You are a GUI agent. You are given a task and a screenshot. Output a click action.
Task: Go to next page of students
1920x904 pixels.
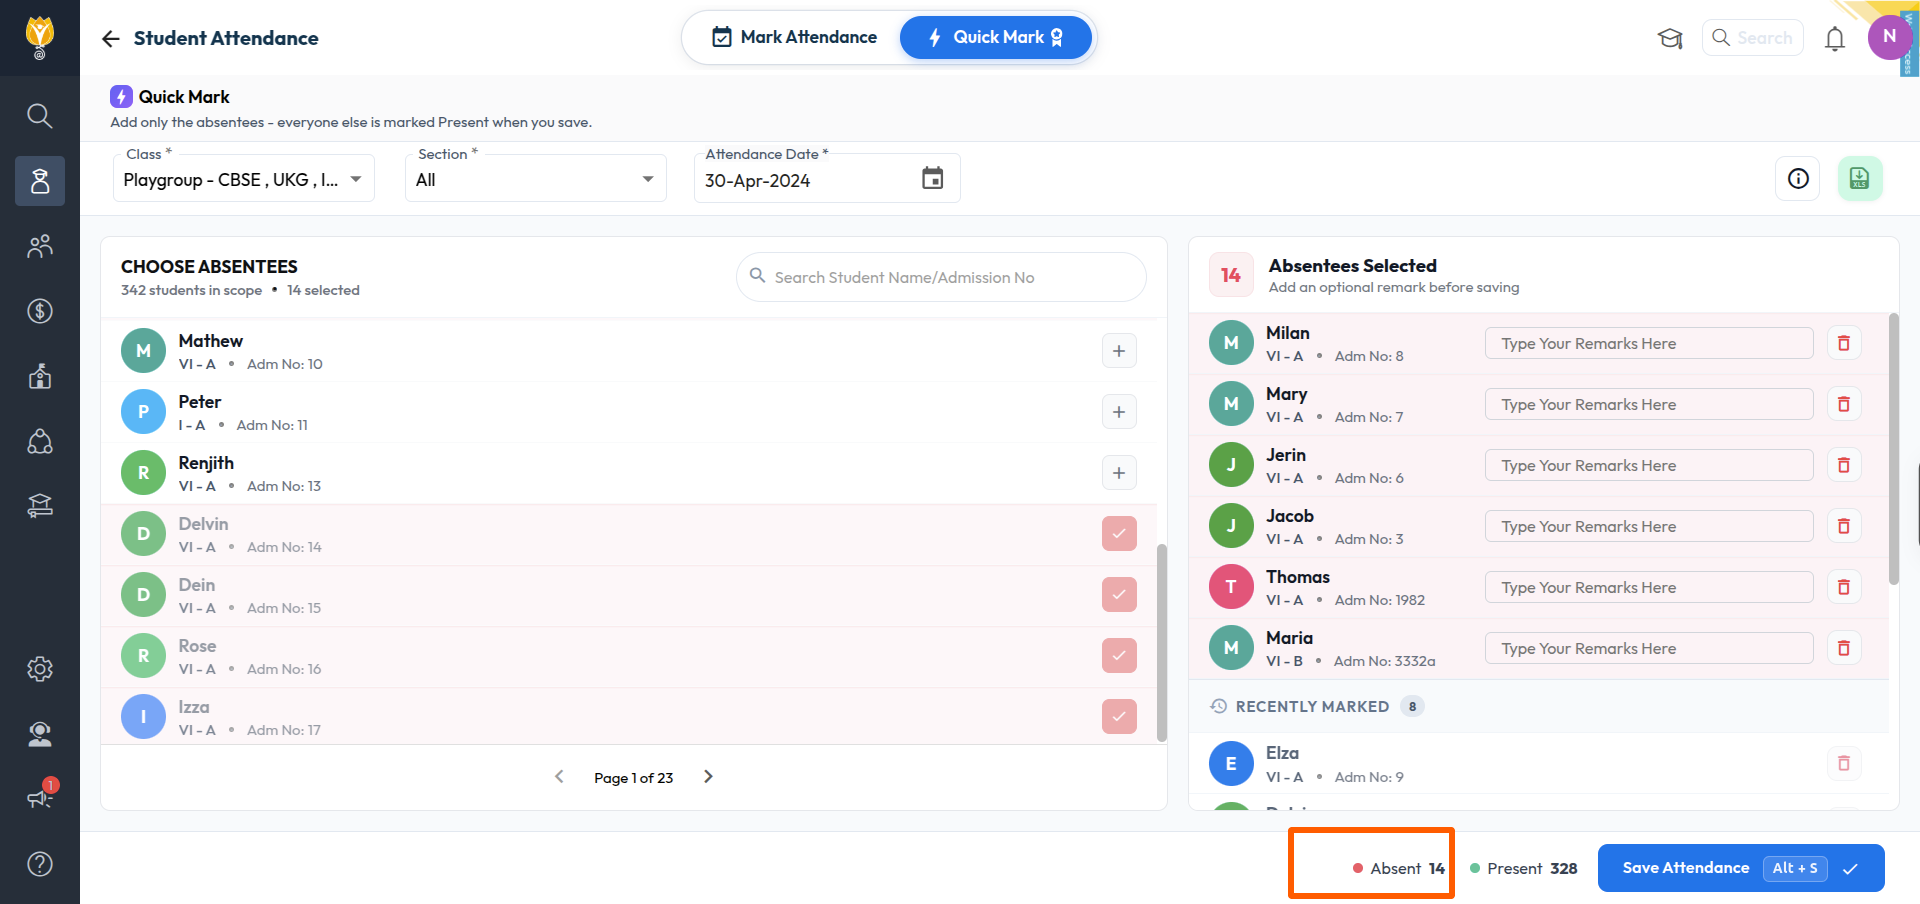click(708, 777)
